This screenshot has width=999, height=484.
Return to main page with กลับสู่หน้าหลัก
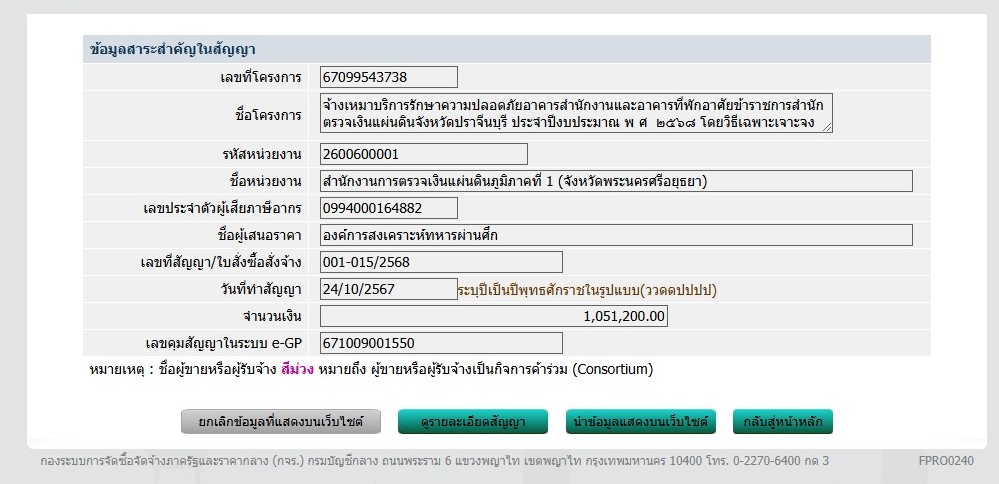tap(783, 422)
